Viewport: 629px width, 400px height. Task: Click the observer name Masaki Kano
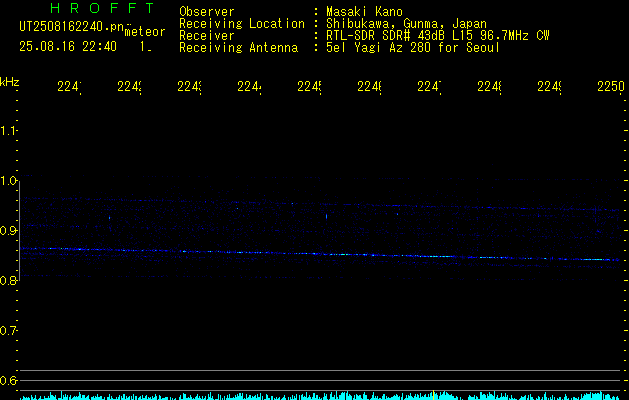(364, 12)
